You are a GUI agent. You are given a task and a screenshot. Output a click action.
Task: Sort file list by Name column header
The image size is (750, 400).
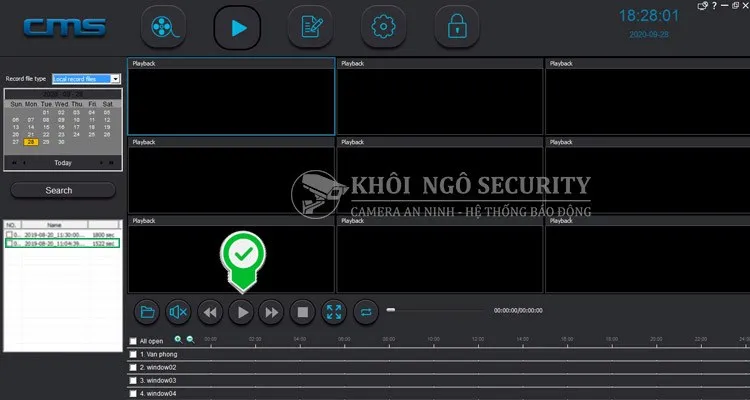point(55,225)
